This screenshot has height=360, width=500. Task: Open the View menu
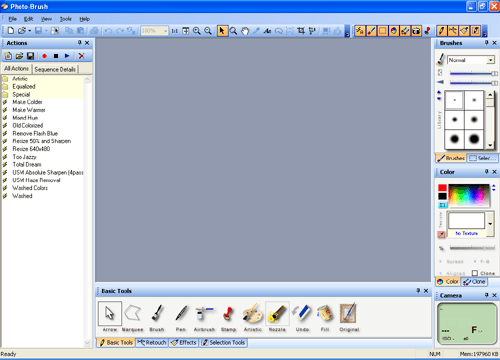46,19
